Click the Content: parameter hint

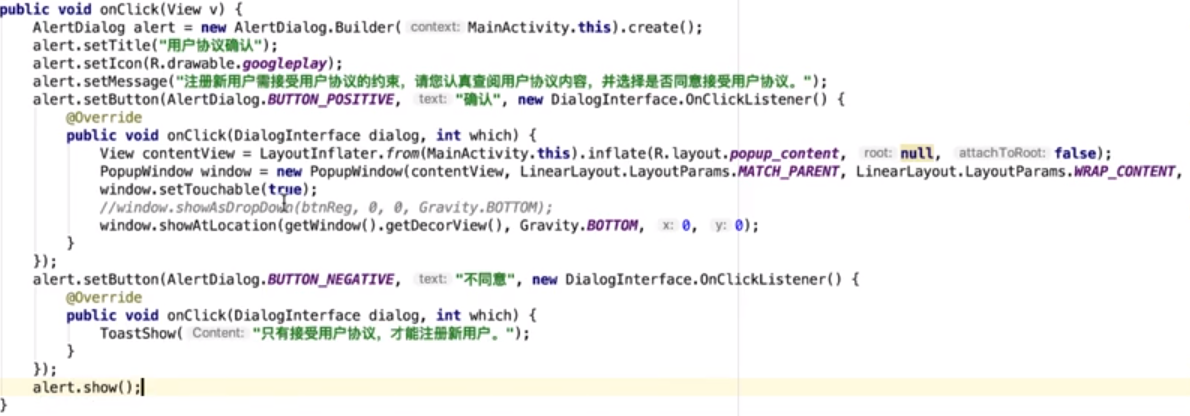point(219,333)
